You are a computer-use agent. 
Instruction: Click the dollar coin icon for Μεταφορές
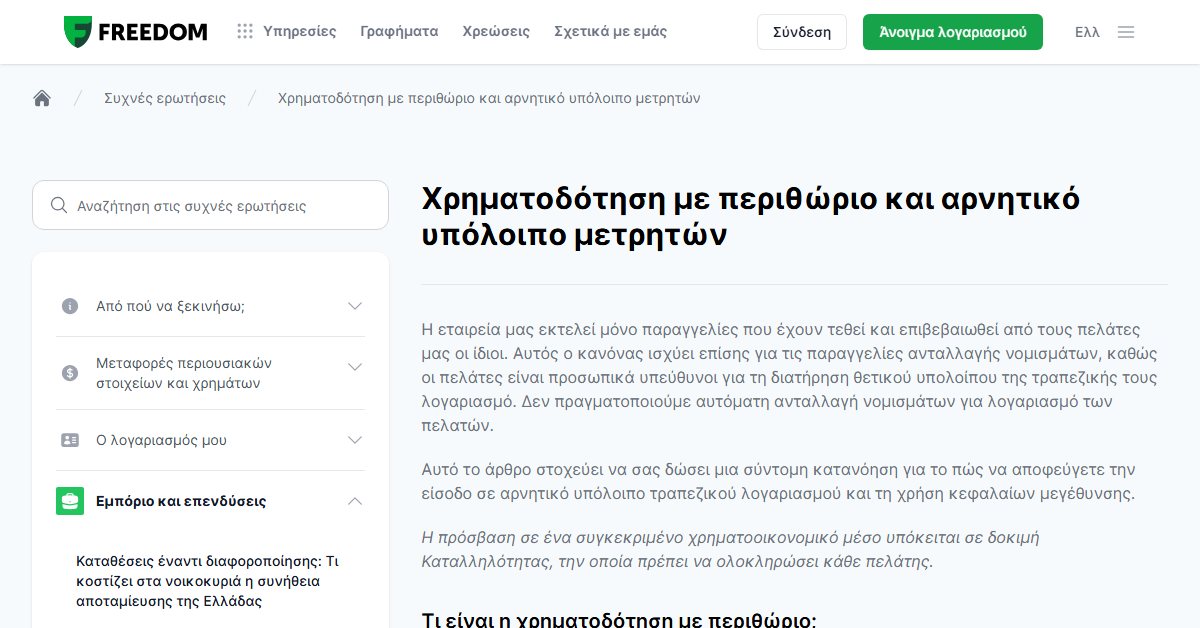pos(70,373)
